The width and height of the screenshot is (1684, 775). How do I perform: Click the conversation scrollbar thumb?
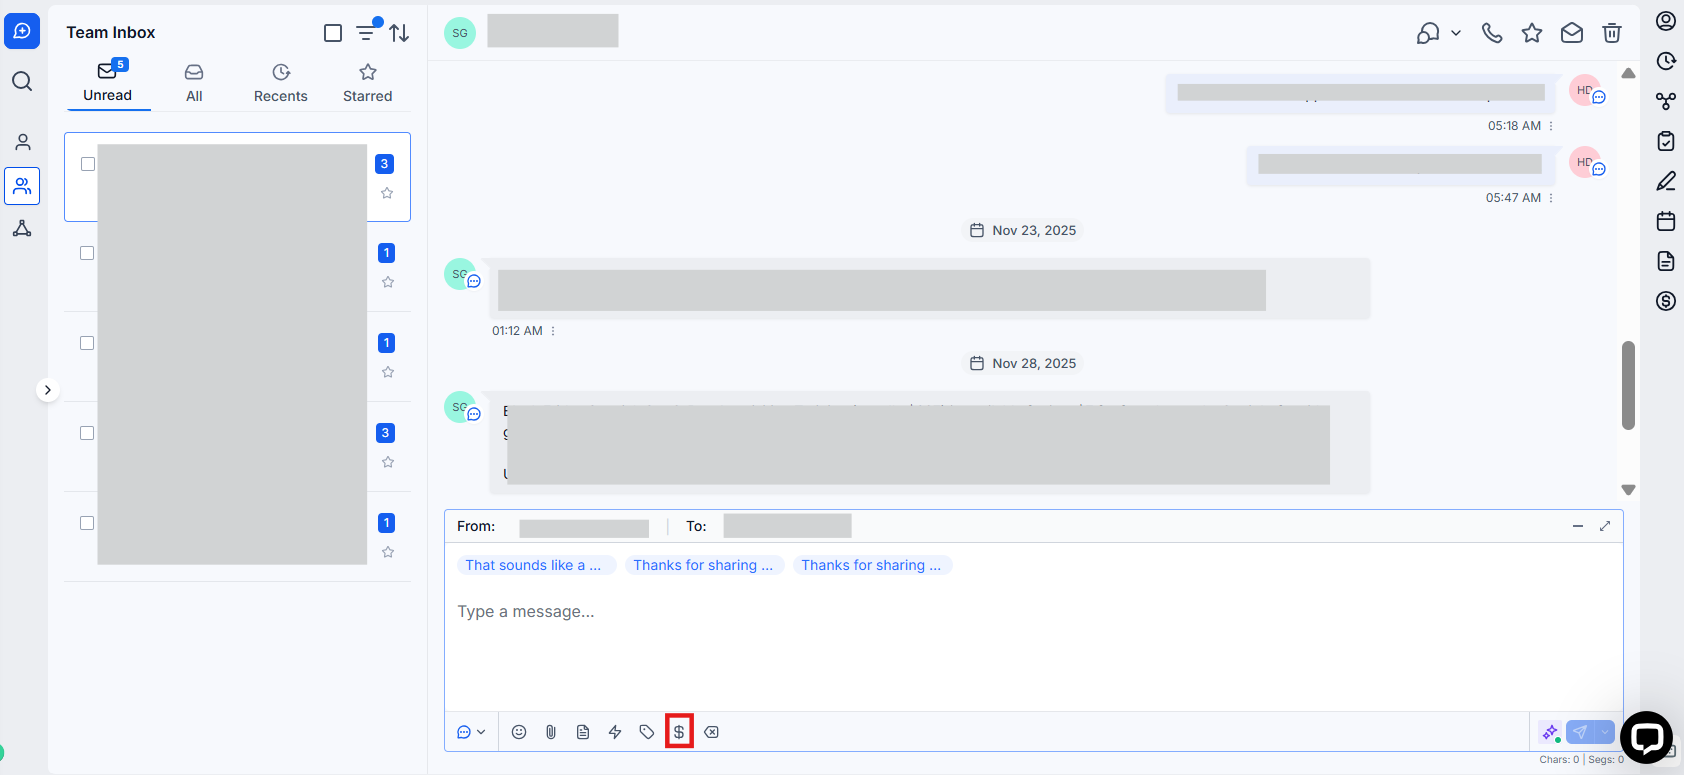click(1628, 385)
